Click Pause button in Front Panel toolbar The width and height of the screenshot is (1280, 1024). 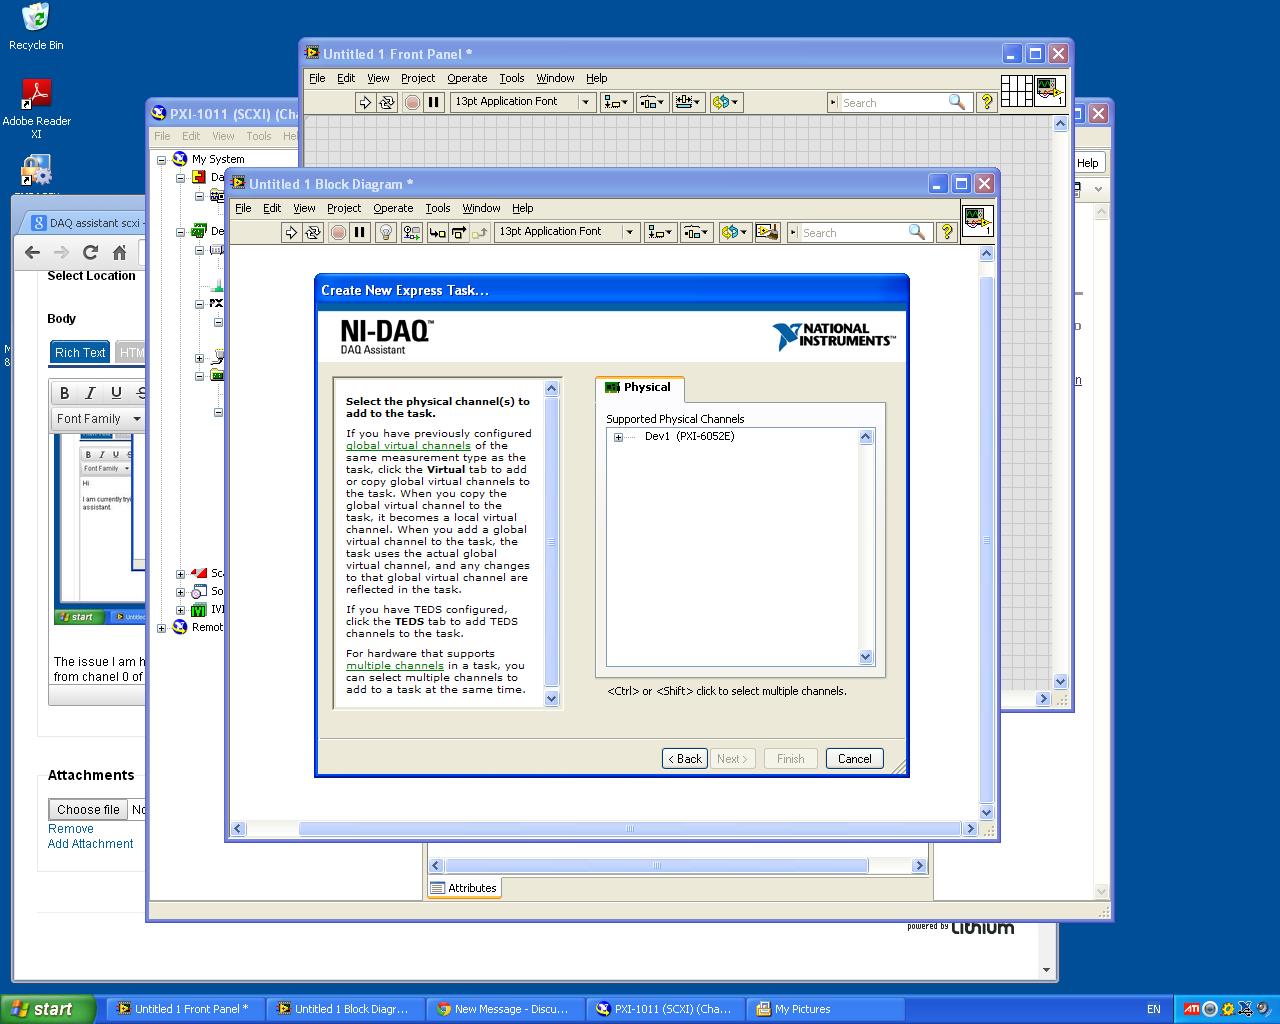[x=434, y=102]
